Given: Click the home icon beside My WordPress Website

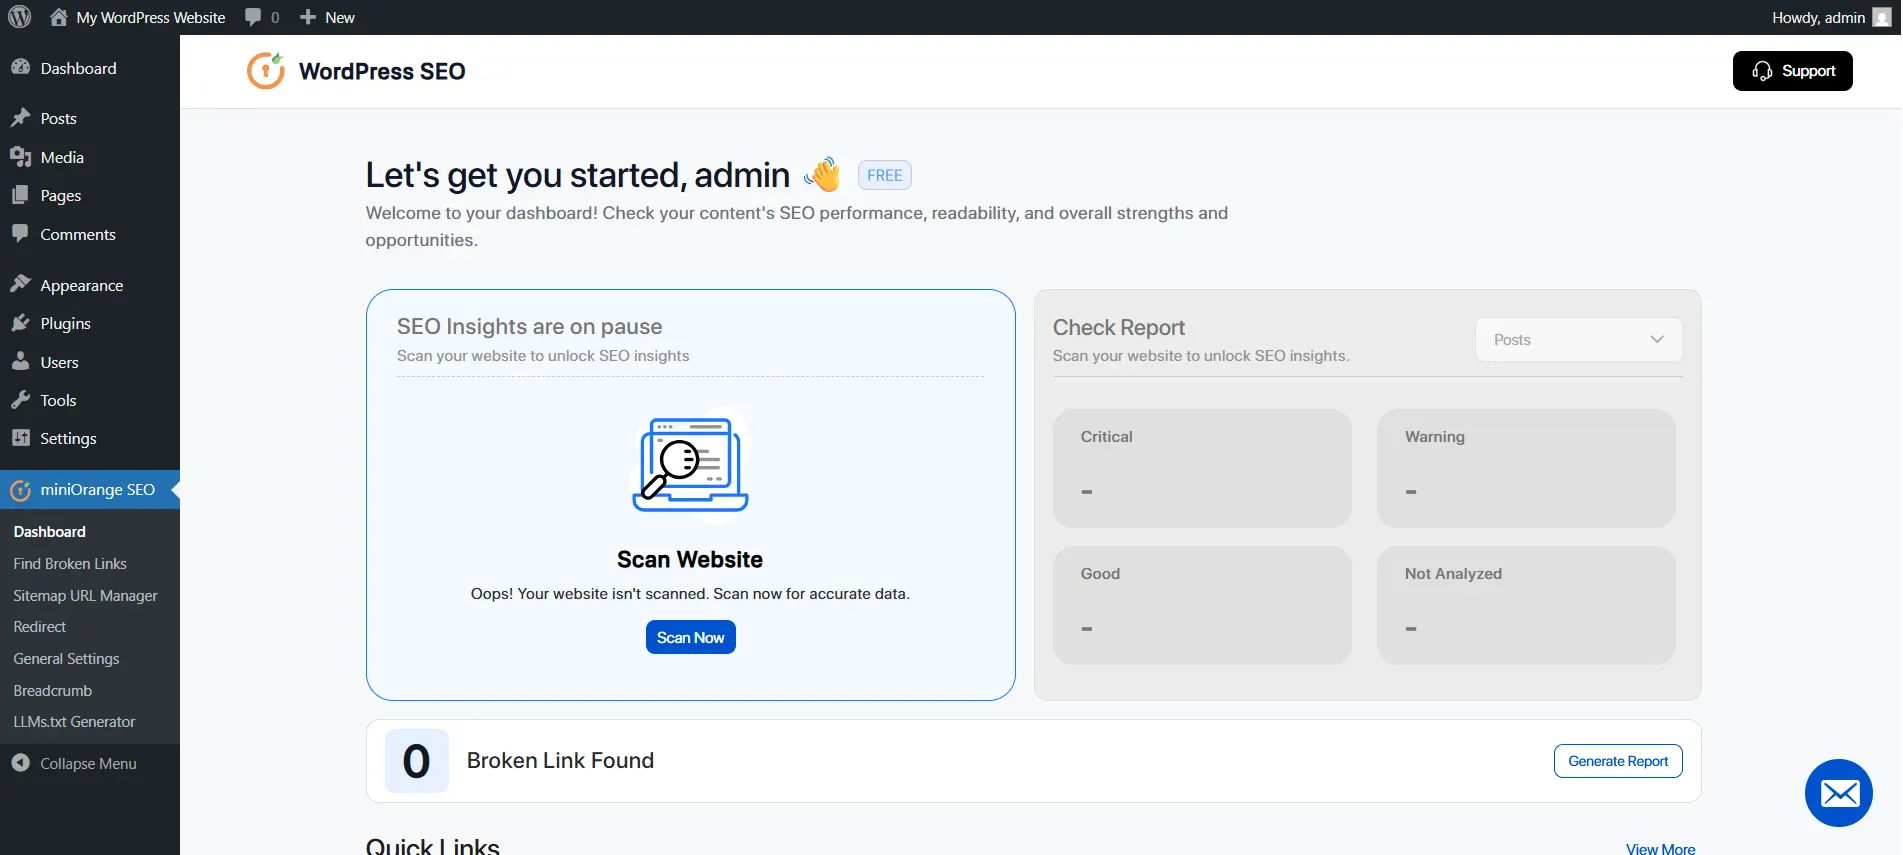Looking at the screenshot, I should point(59,17).
